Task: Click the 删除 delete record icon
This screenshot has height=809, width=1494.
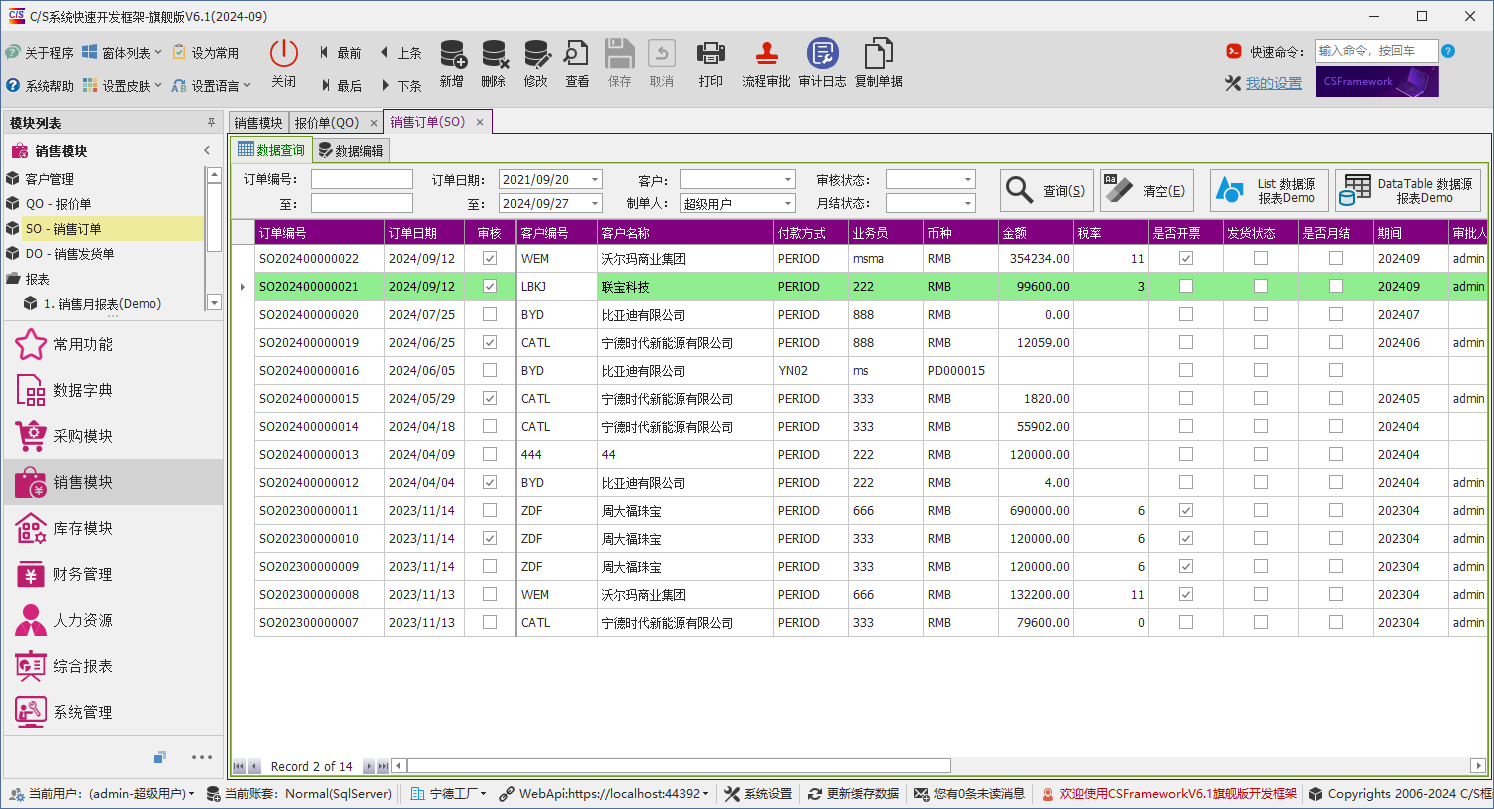Action: 494,53
